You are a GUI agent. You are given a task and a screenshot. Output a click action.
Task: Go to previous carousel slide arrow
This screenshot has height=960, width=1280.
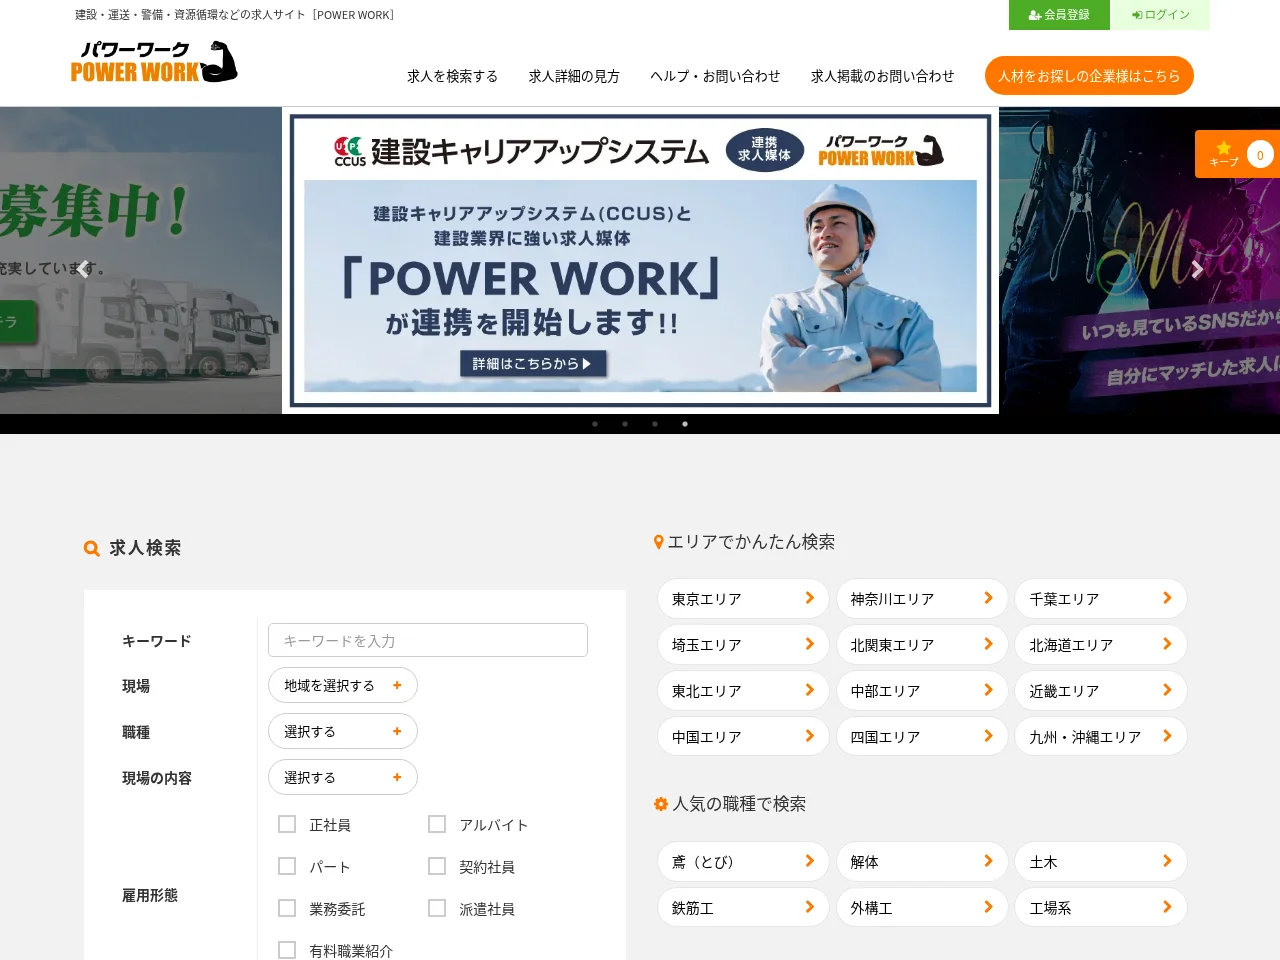(x=83, y=269)
